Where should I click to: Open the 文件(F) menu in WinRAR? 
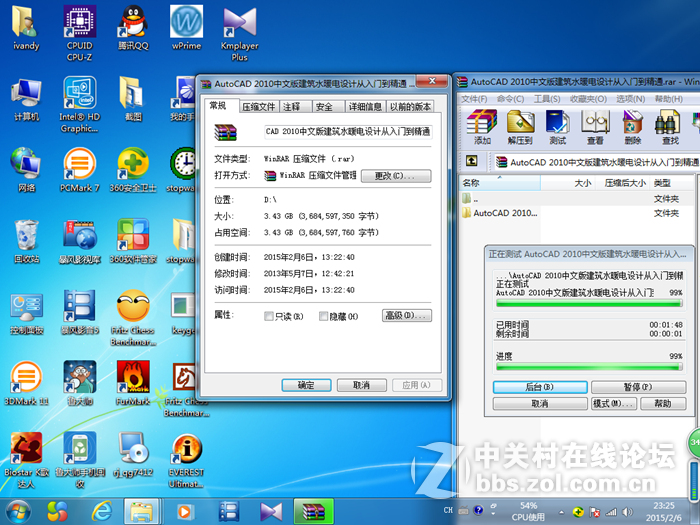click(x=474, y=99)
